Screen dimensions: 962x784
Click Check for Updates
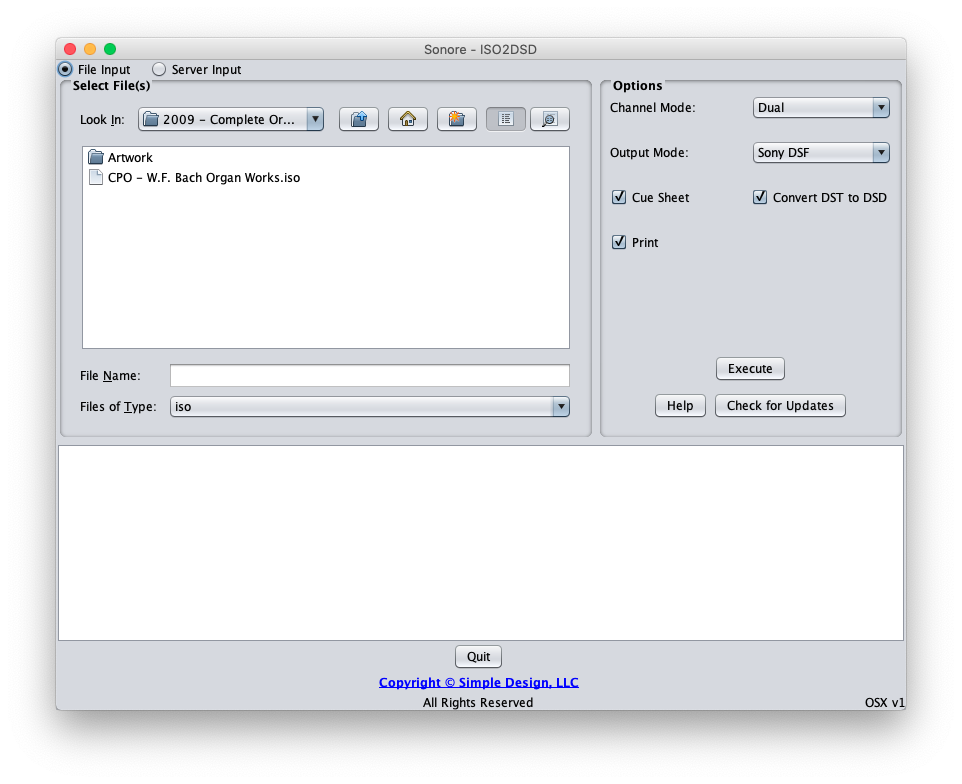pos(780,405)
